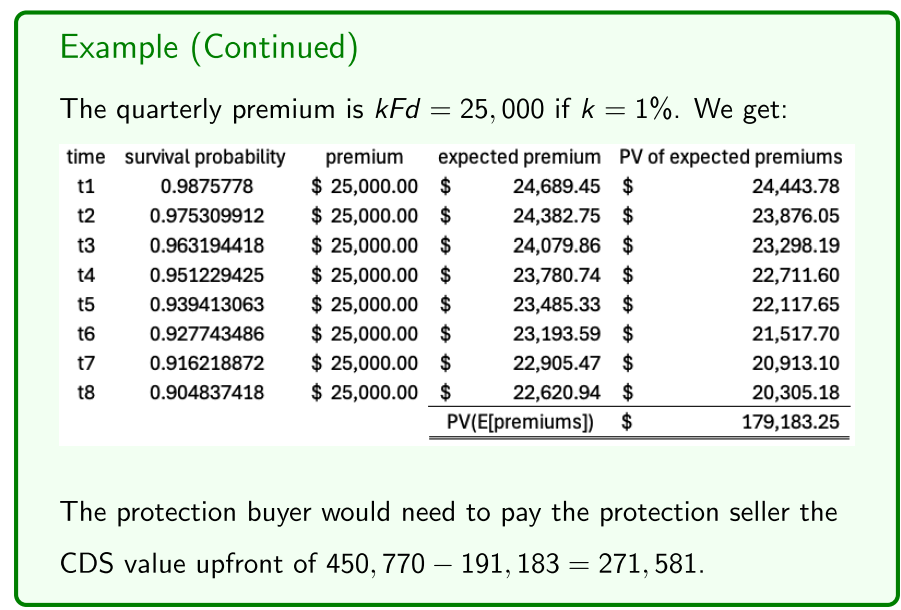Click the "time" column header
Image resolution: width=901 pixels, height=610 pixels.
click(x=85, y=157)
